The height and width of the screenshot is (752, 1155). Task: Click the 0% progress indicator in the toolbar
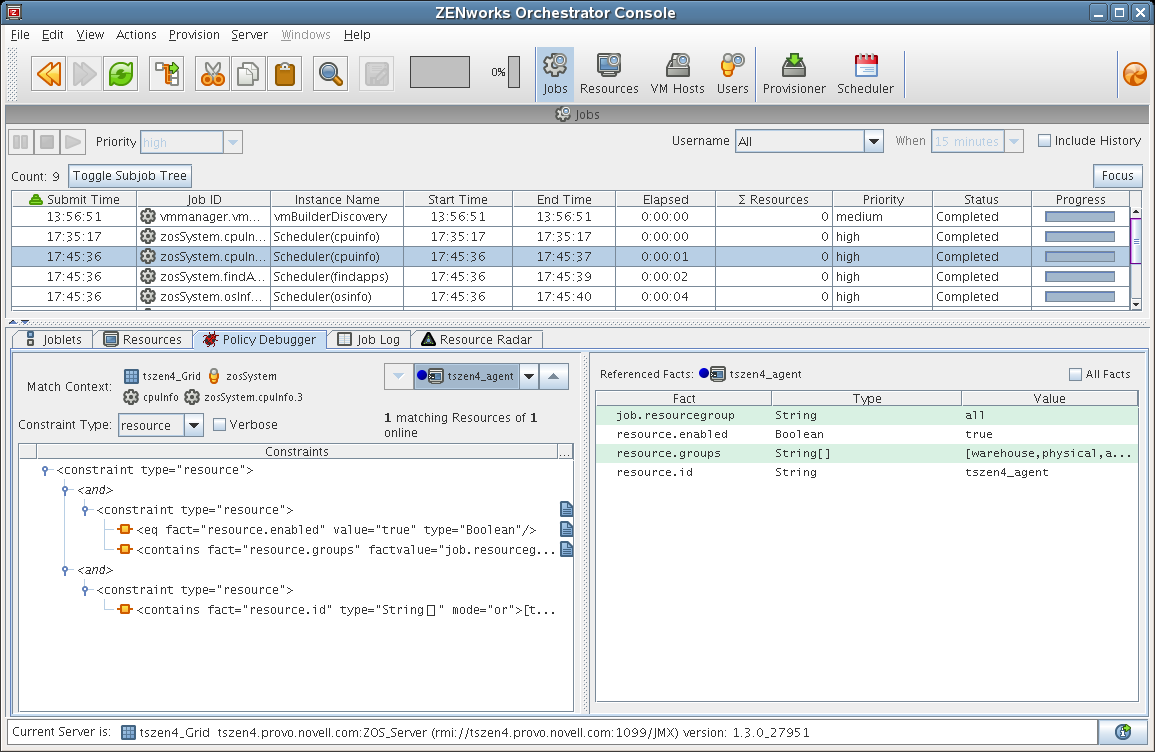505,72
